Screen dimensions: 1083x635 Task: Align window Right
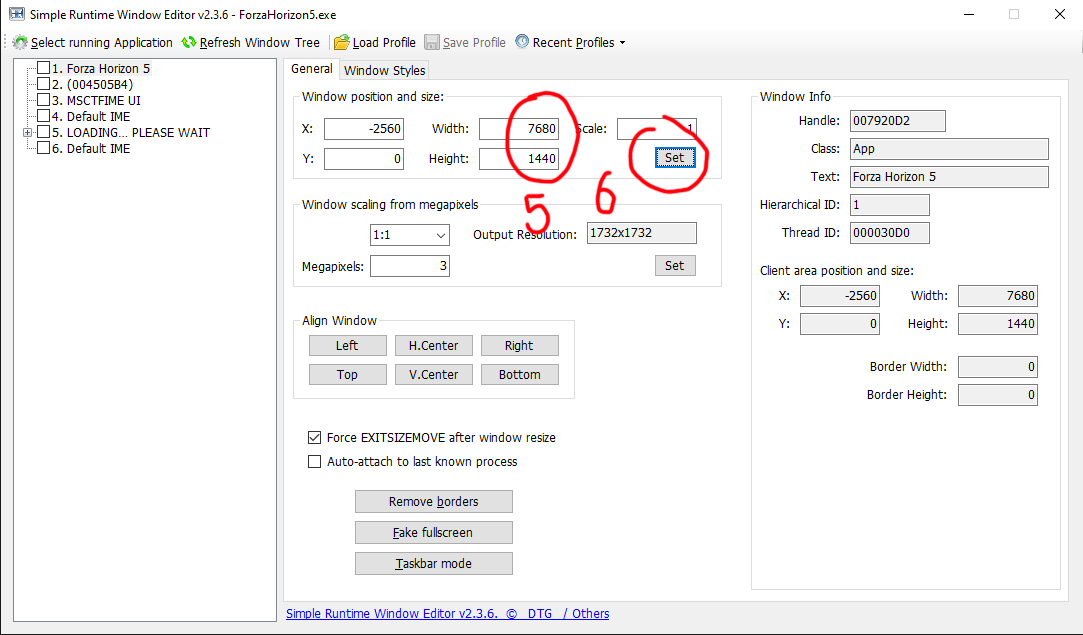[519, 345]
